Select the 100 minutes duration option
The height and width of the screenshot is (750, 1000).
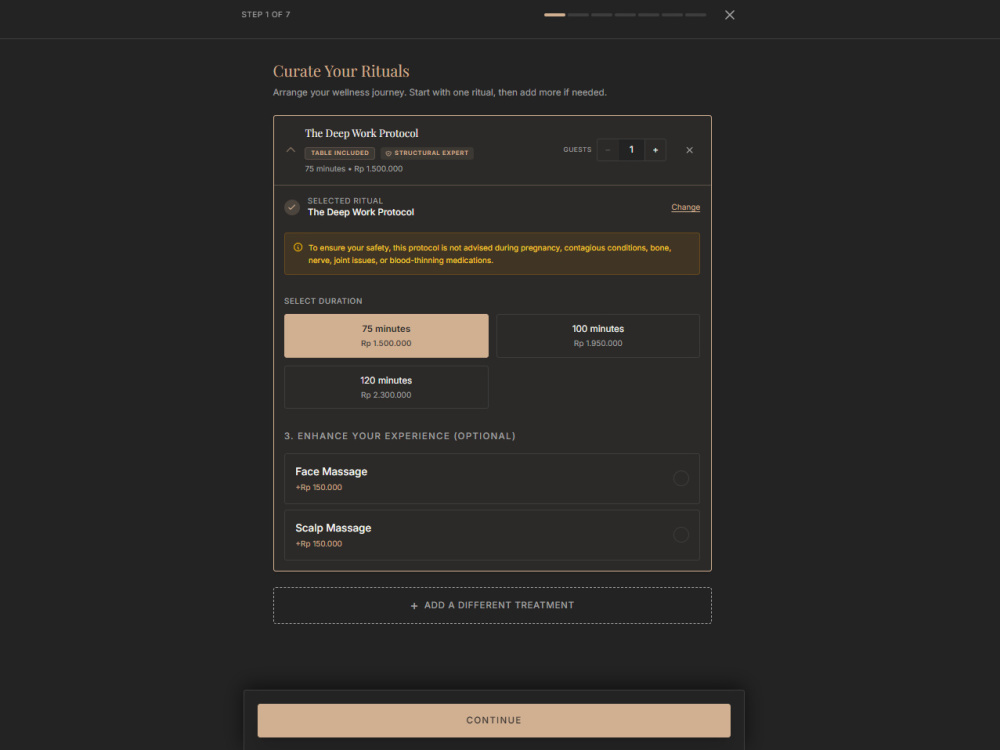tap(598, 335)
